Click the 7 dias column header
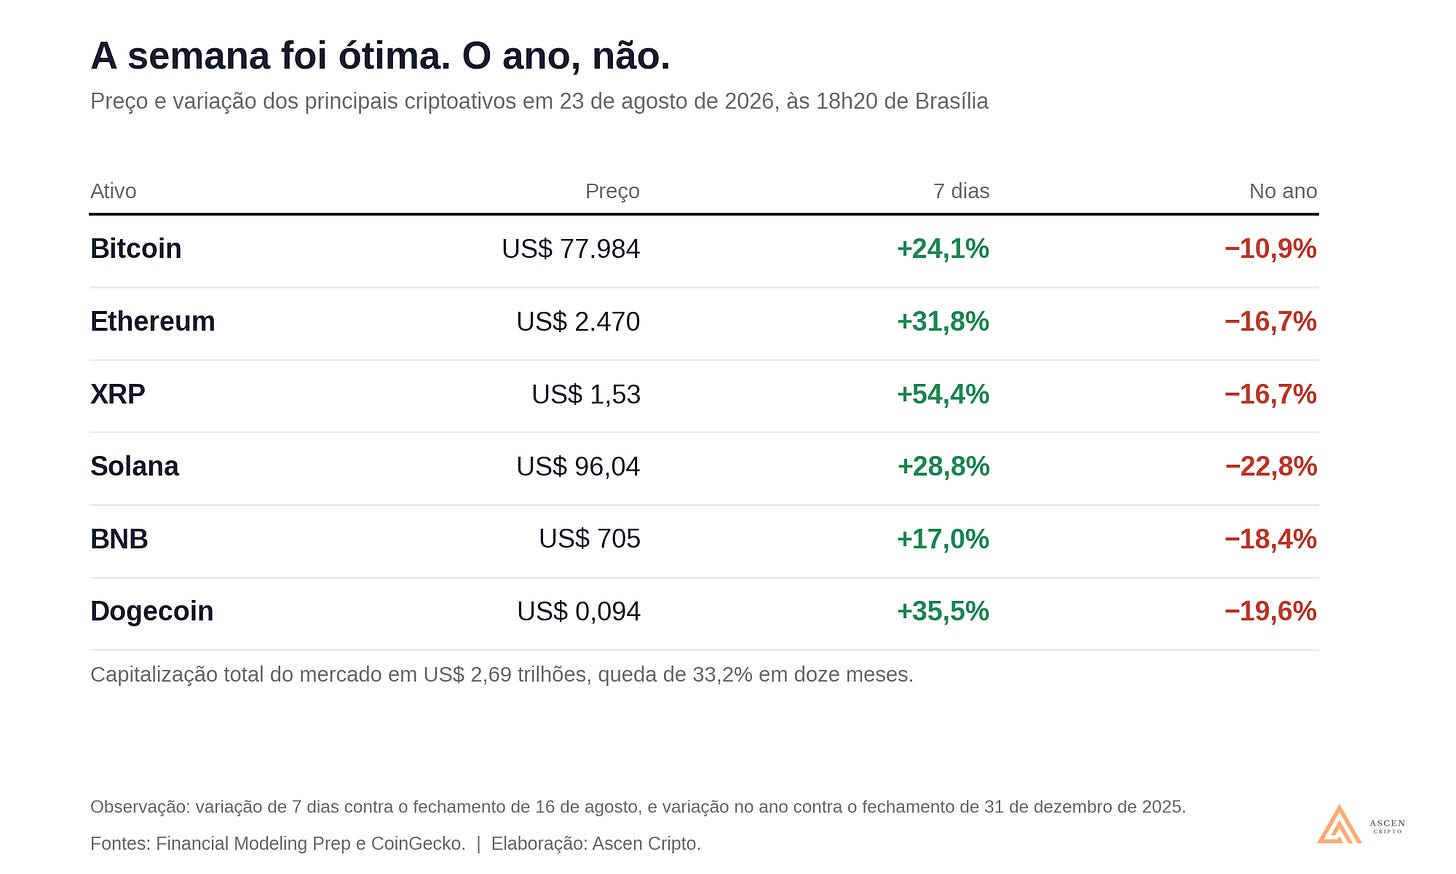The width and height of the screenshot is (1456, 874). pyautogui.click(x=961, y=191)
